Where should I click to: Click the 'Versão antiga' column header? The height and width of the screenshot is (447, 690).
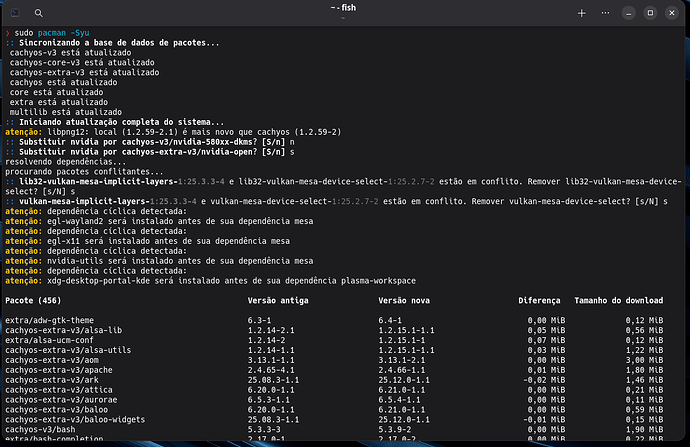[x=279, y=300]
